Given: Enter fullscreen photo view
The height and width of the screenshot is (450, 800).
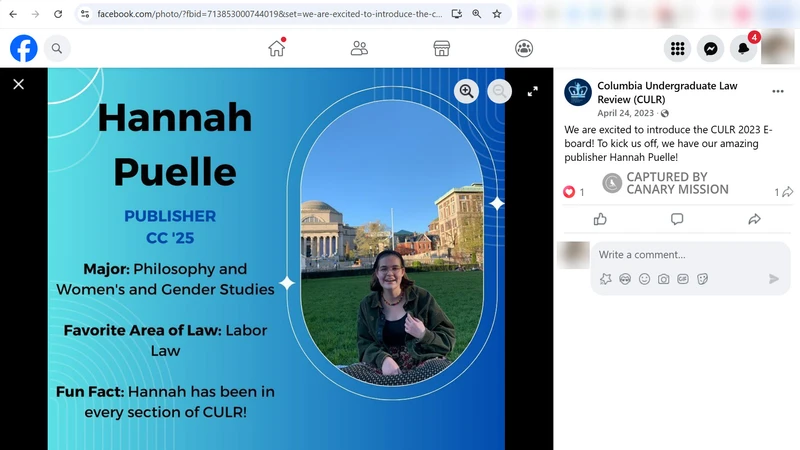Looking at the screenshot, I should [533, 91].
